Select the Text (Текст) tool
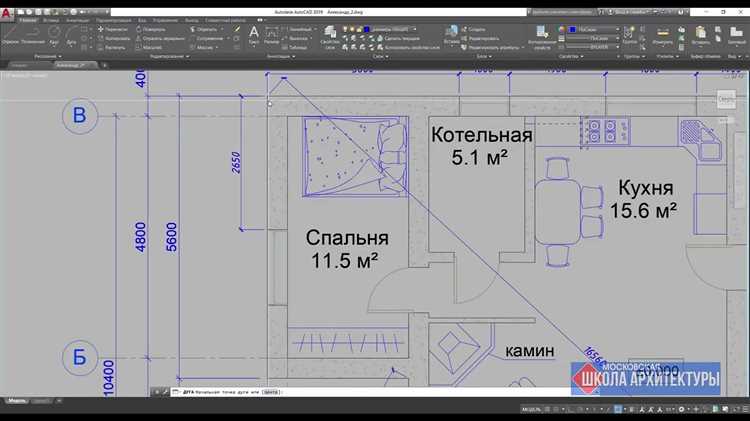This screenshot has height=421, width=750. coord(254,35)
